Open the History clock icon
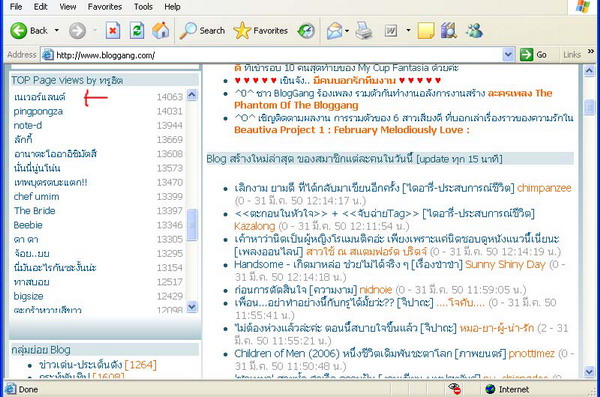 pos(306,31)
